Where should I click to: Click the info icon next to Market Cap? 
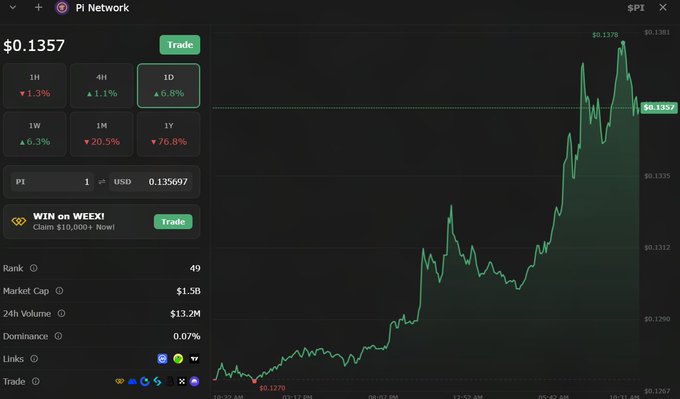[x=59, y=291]
